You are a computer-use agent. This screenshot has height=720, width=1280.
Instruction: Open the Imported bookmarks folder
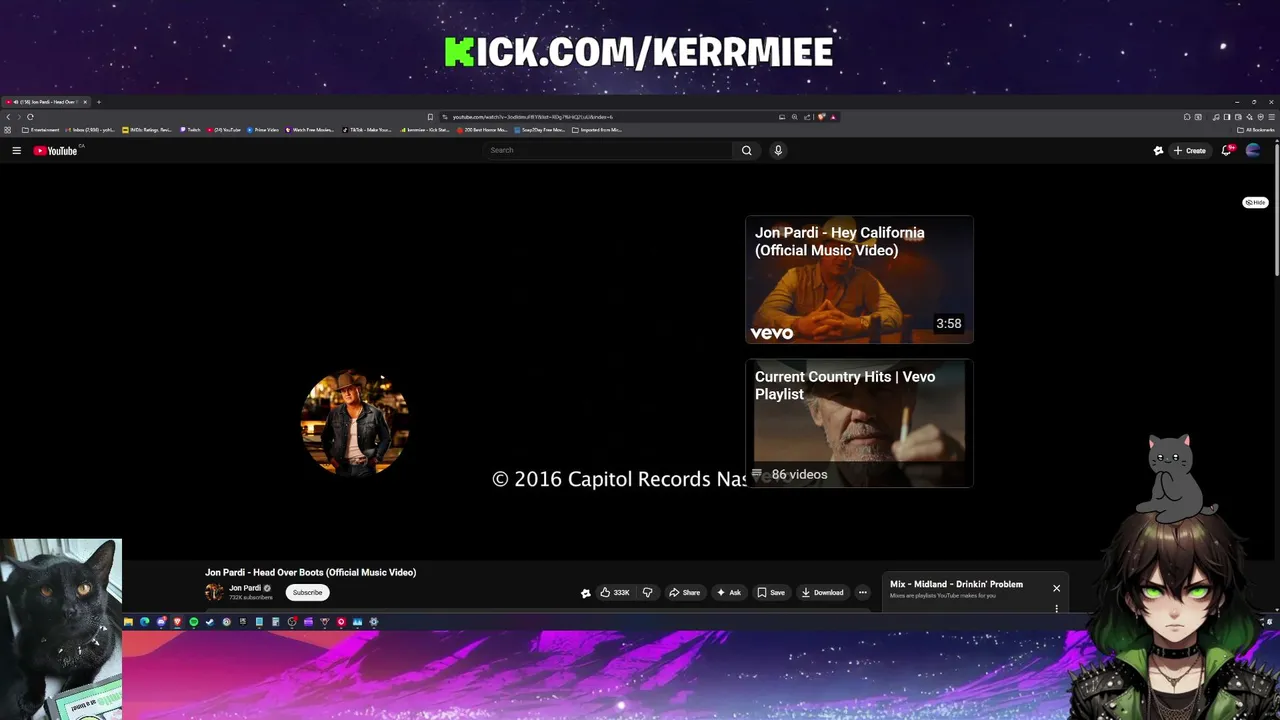pyautogui.click(x=597, y=130)
